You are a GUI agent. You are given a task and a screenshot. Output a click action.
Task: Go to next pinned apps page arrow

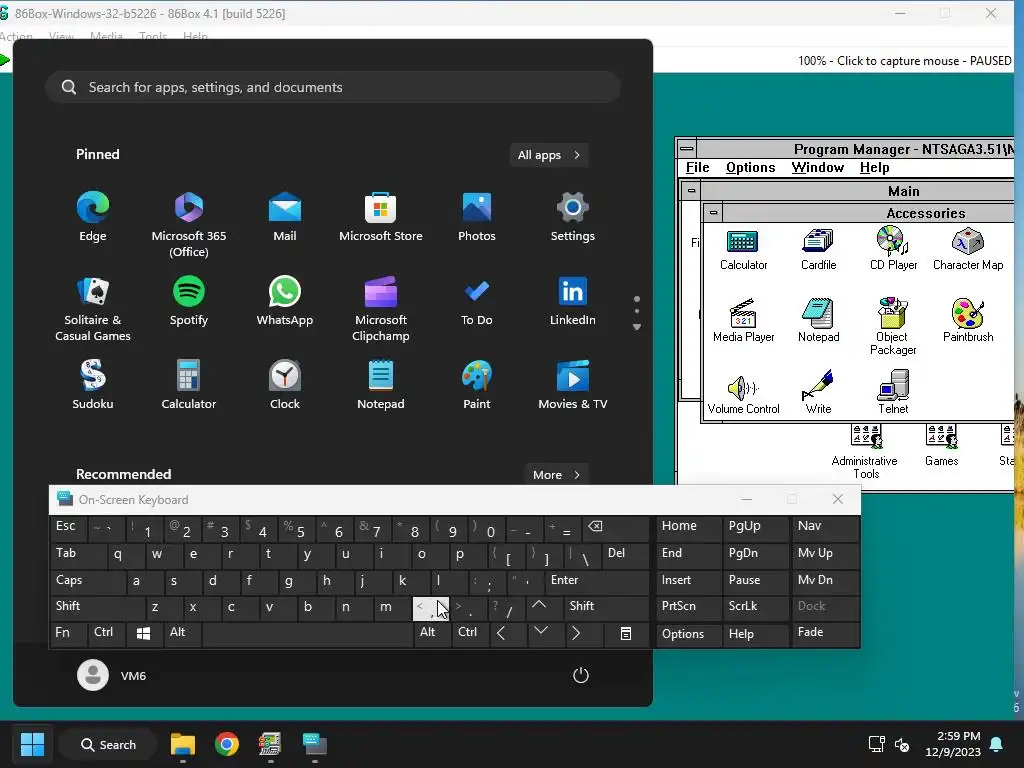[x=637, y=327]
